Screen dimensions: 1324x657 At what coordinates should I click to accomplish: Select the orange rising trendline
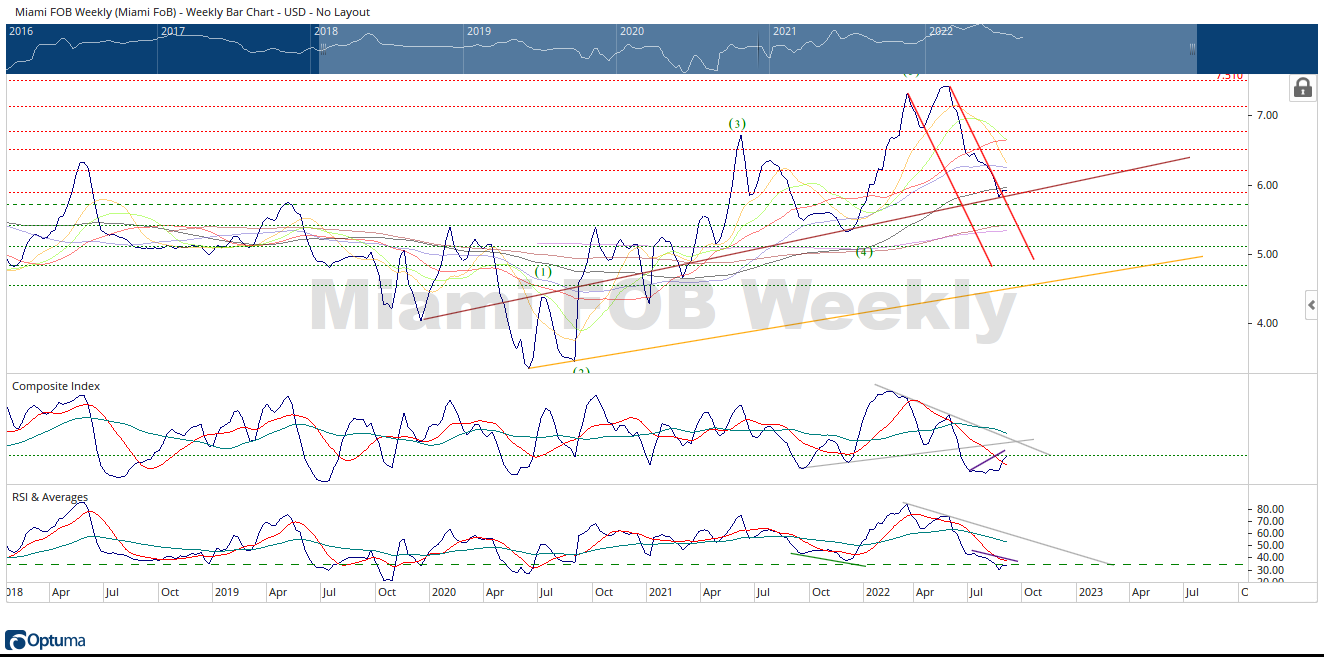(x=866, y=312)
